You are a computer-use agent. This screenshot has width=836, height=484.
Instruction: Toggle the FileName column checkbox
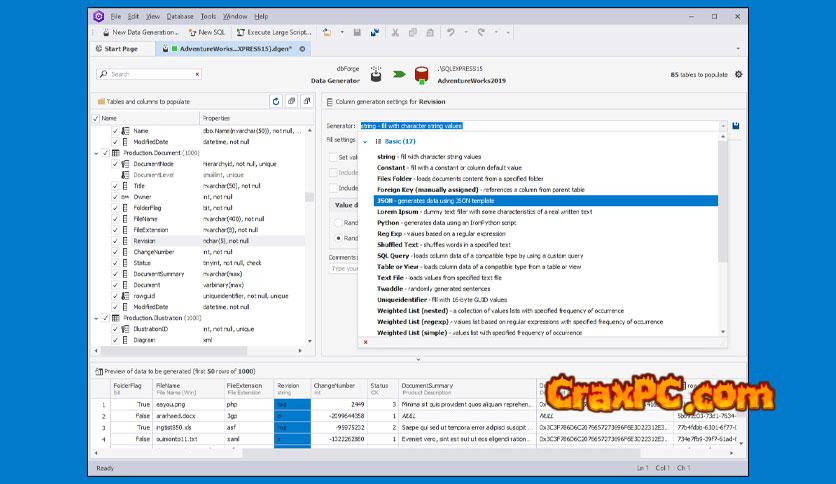tap(113, 218)
